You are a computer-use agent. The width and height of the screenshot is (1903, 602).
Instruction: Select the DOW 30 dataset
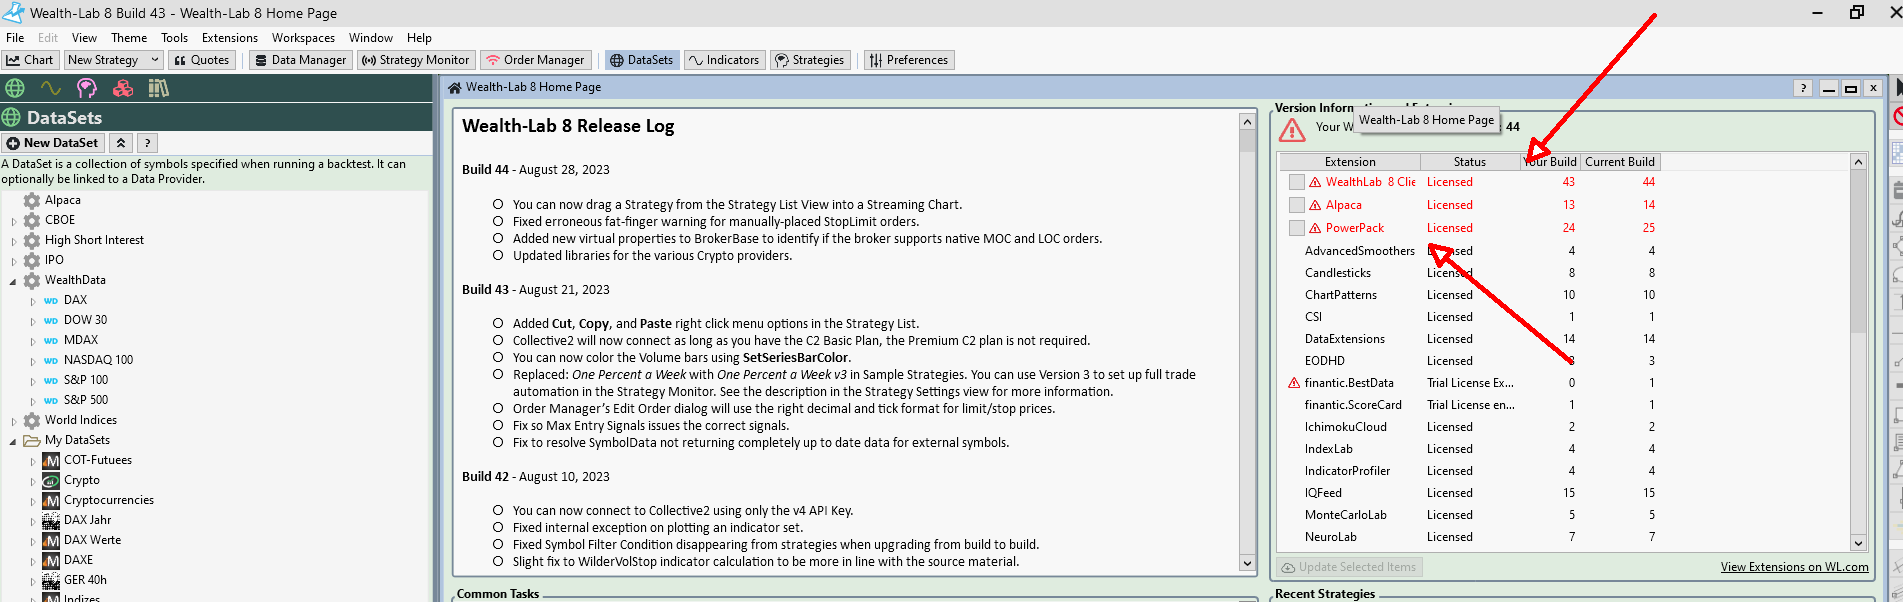(x=85, y=320)
